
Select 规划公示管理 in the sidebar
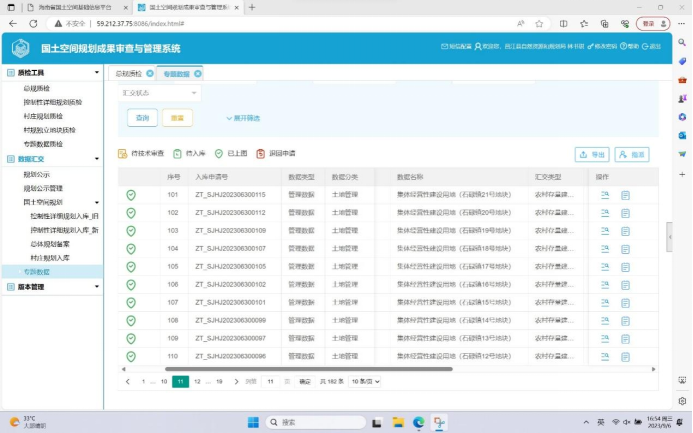point(43,188)
